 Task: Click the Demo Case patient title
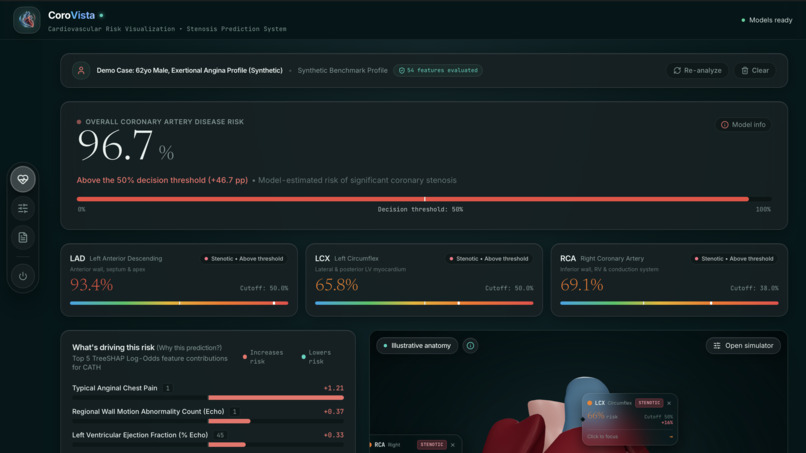[189, 70]
